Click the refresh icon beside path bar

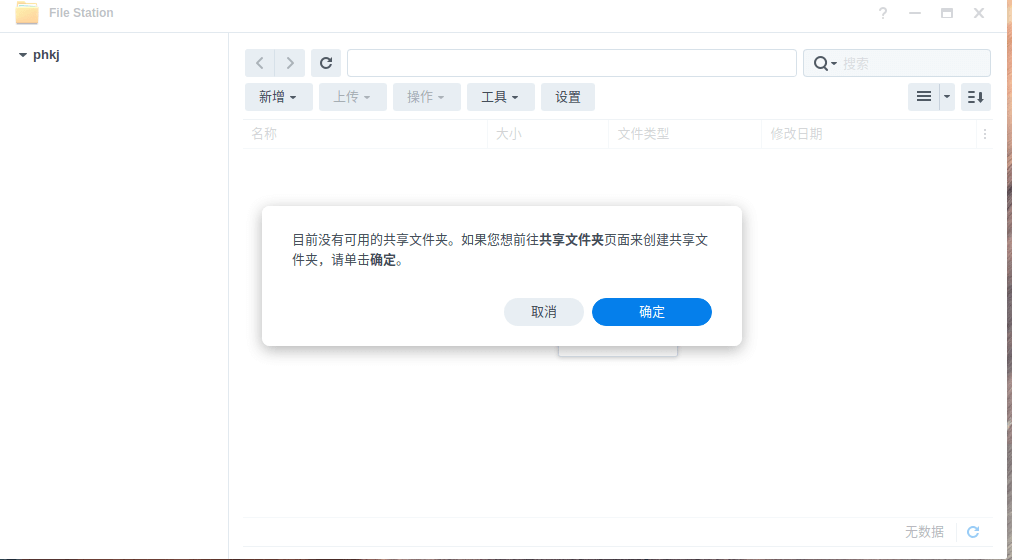326,63
